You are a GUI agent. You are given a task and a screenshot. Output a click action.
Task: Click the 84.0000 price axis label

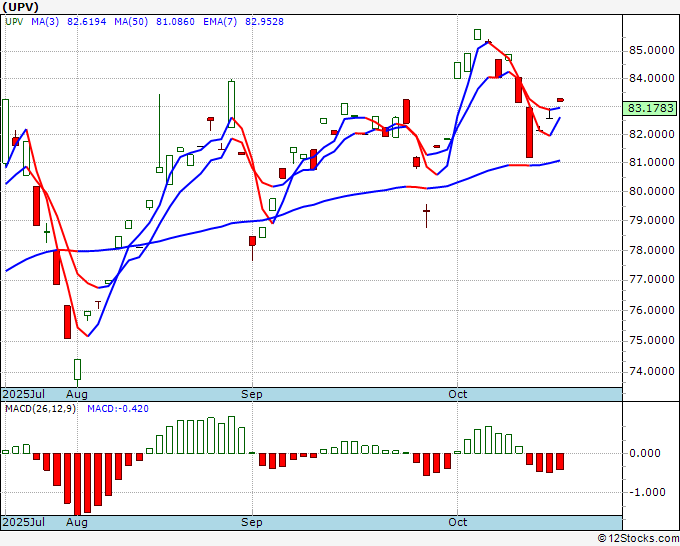pos(651,78)
